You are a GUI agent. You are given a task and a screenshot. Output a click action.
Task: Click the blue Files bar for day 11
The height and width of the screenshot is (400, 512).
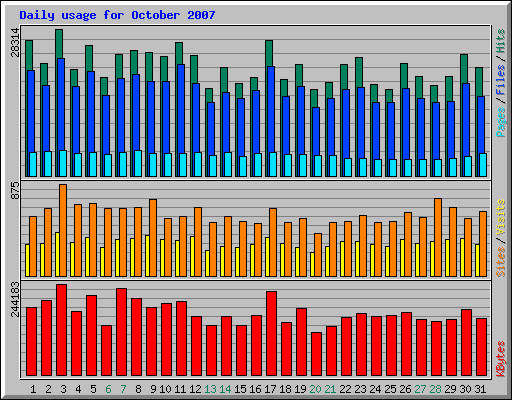click(181, 120)
